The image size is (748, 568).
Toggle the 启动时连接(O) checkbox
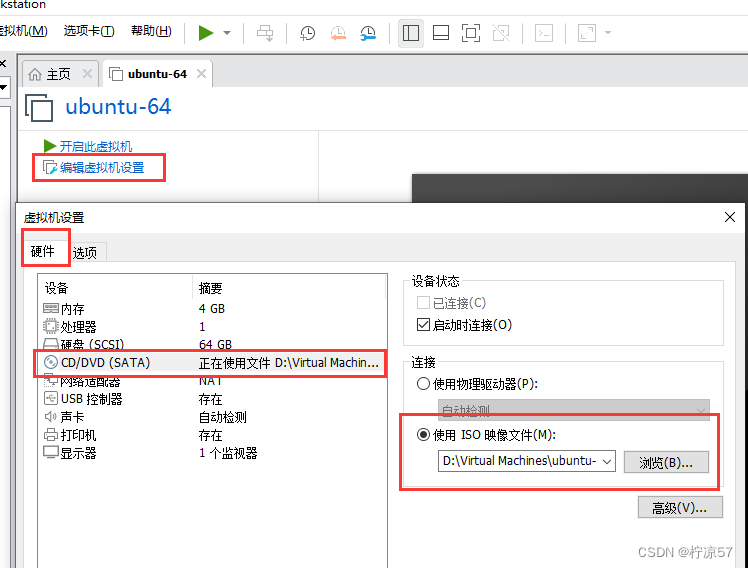tap(423, 325)
